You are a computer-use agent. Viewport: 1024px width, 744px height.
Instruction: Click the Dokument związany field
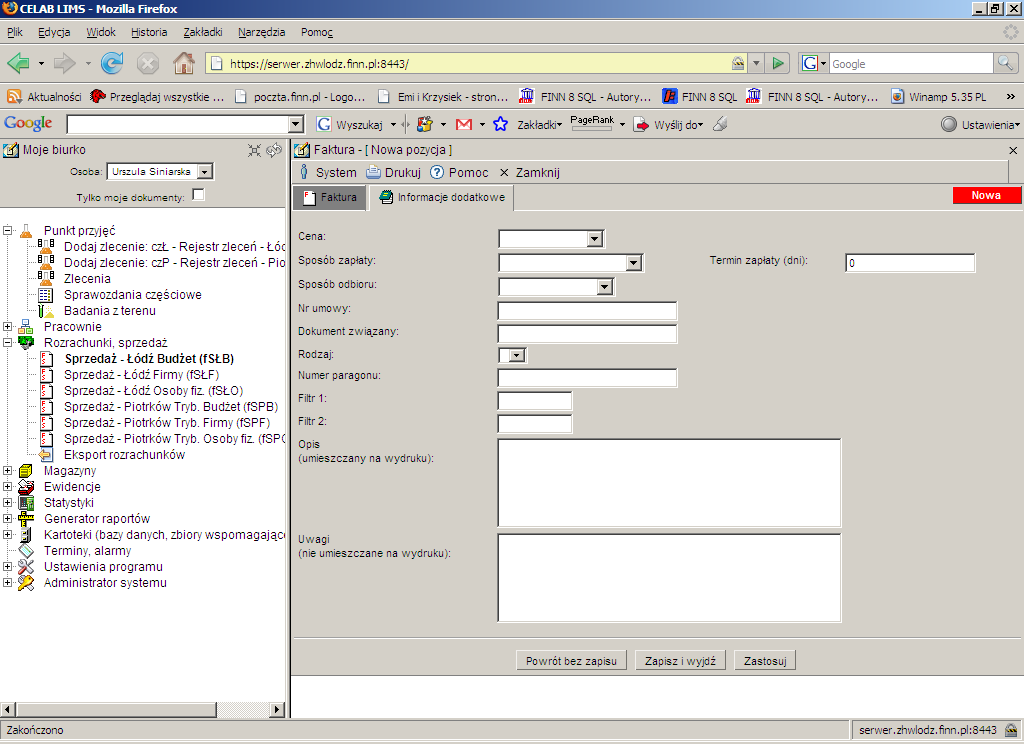(x=587, y=334)
